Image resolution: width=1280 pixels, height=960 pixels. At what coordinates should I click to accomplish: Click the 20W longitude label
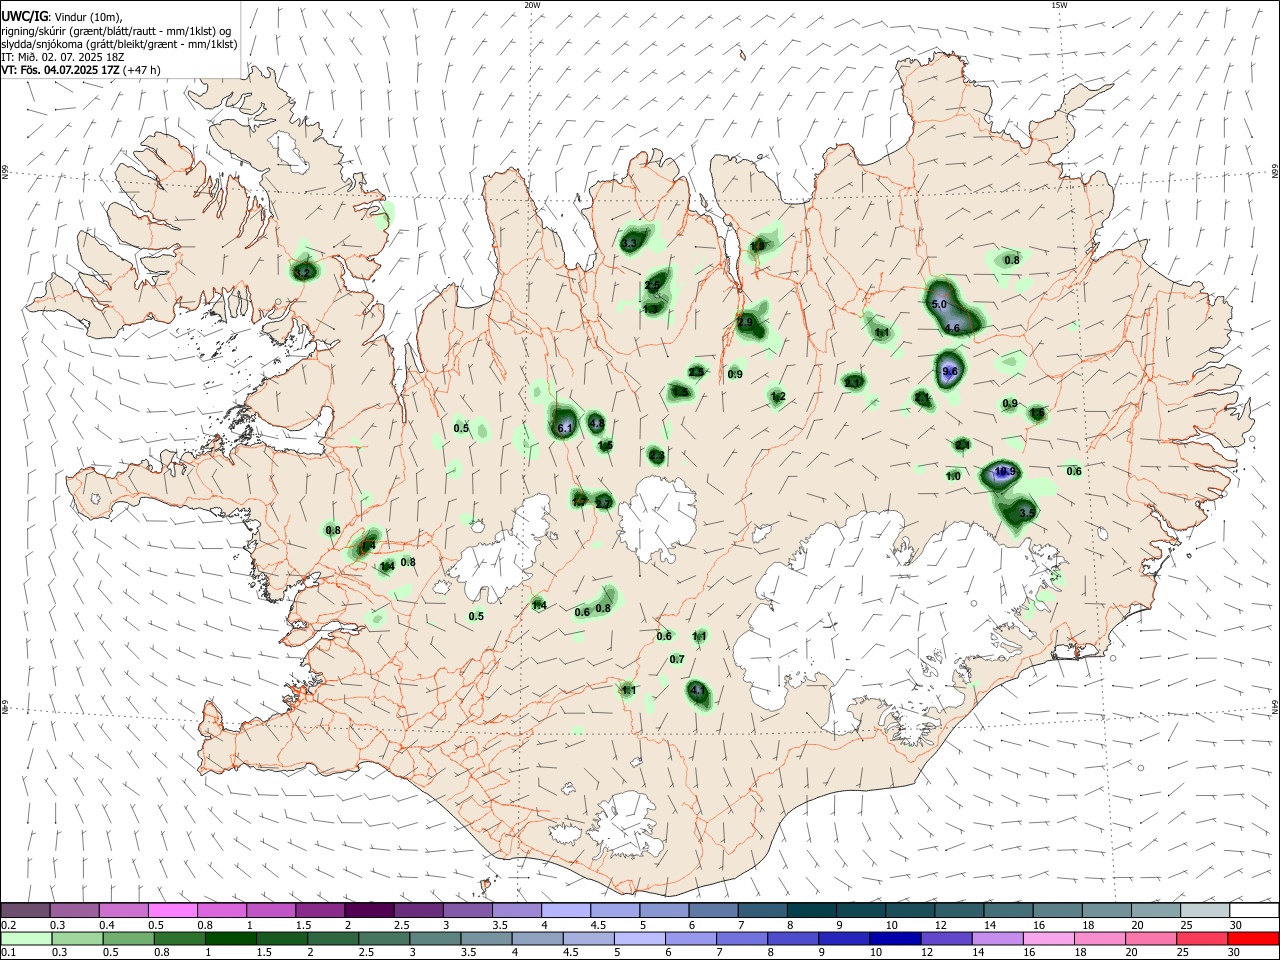532,5
